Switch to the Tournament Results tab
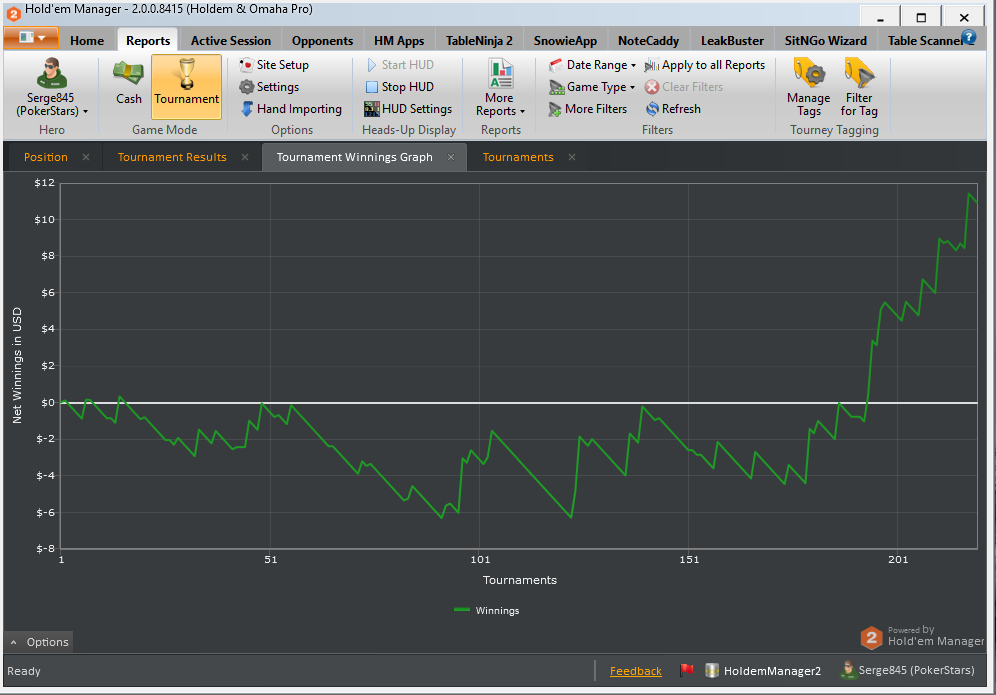This screenshot has height=695, width=996. [x=172, y=157]
